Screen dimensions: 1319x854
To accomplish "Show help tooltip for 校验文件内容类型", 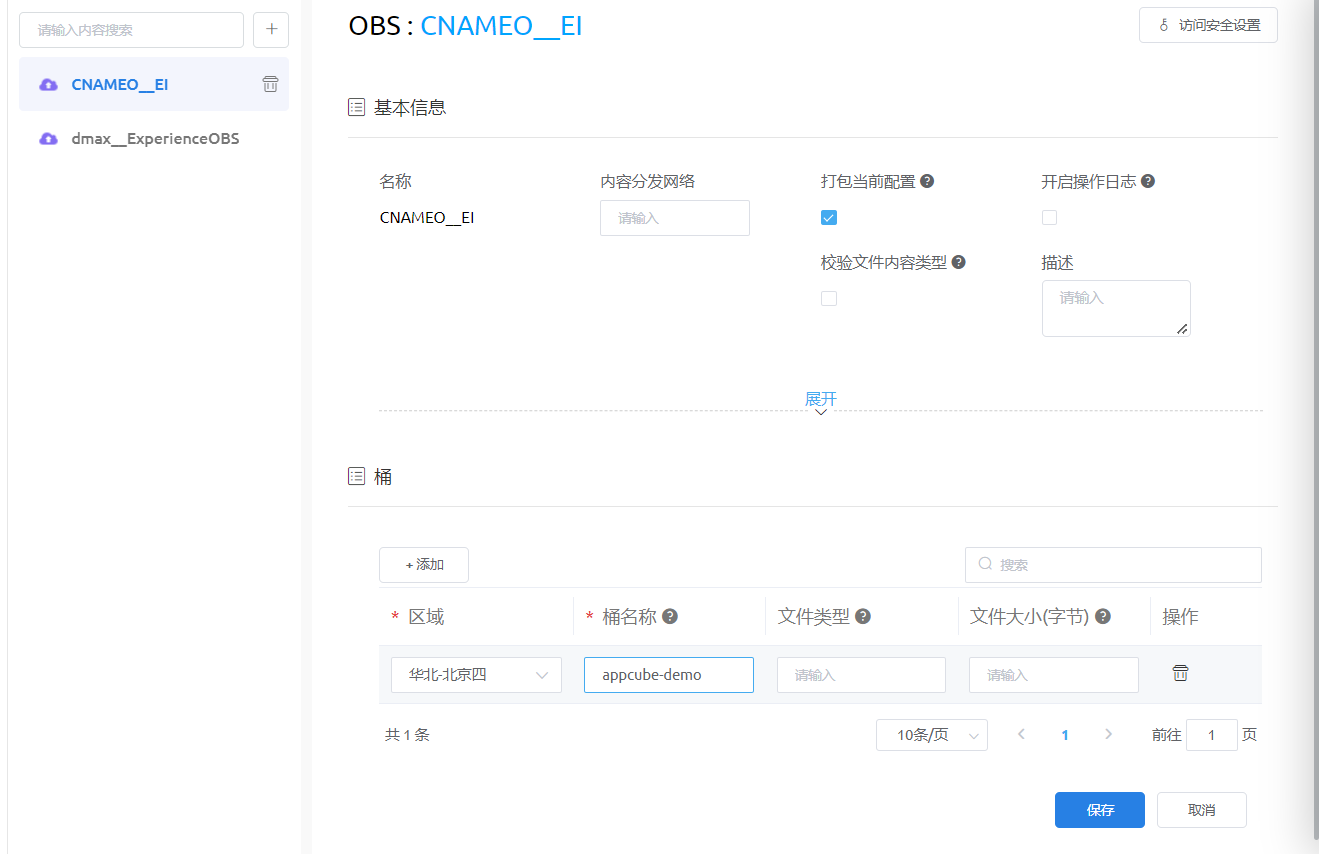I will coord(958,262).
